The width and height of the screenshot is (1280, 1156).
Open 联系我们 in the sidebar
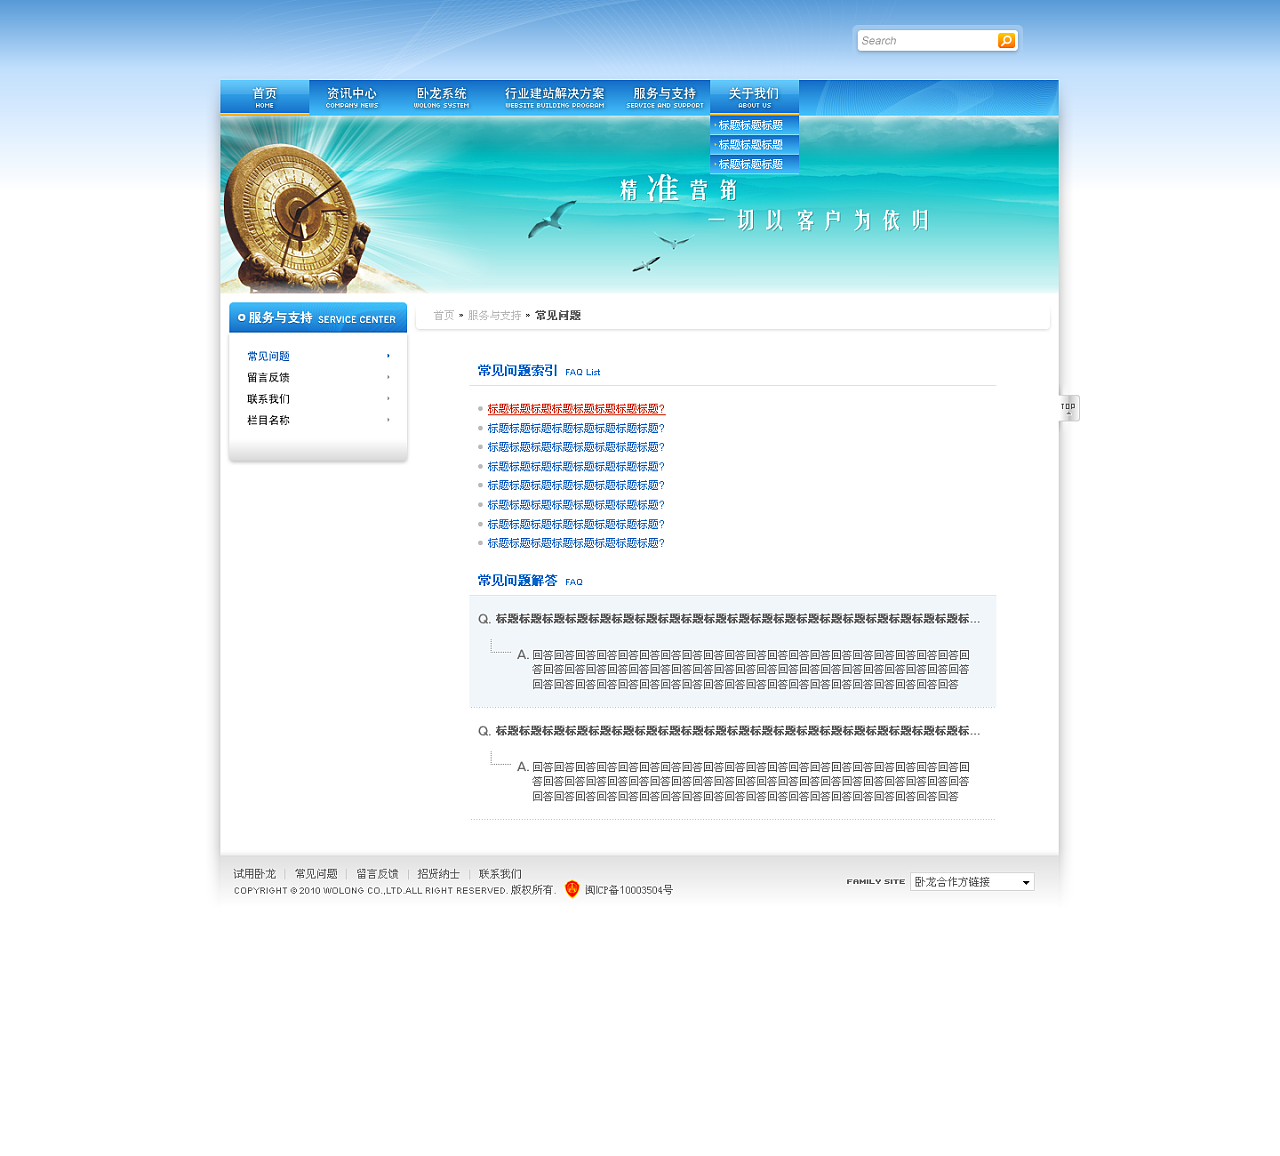tap(269, 399)
